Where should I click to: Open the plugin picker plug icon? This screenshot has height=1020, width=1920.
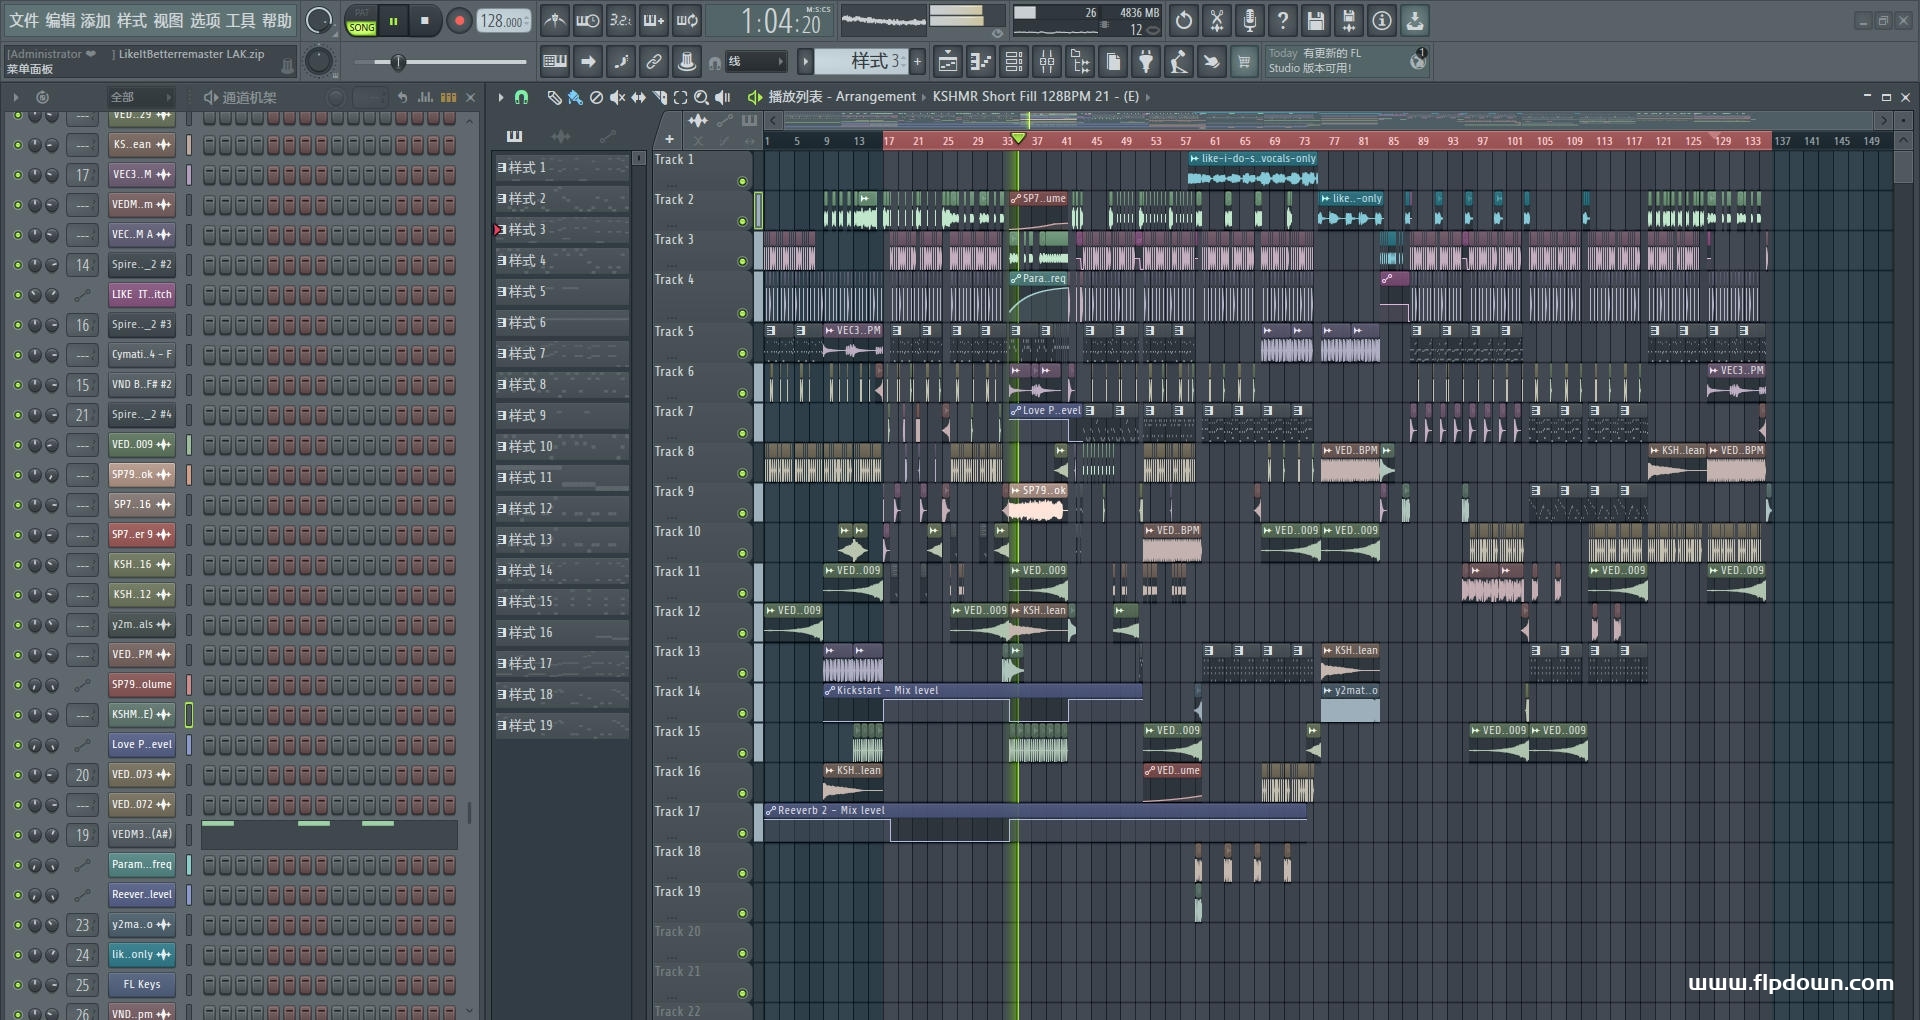pyautogui.click(x=1146, y=62)
